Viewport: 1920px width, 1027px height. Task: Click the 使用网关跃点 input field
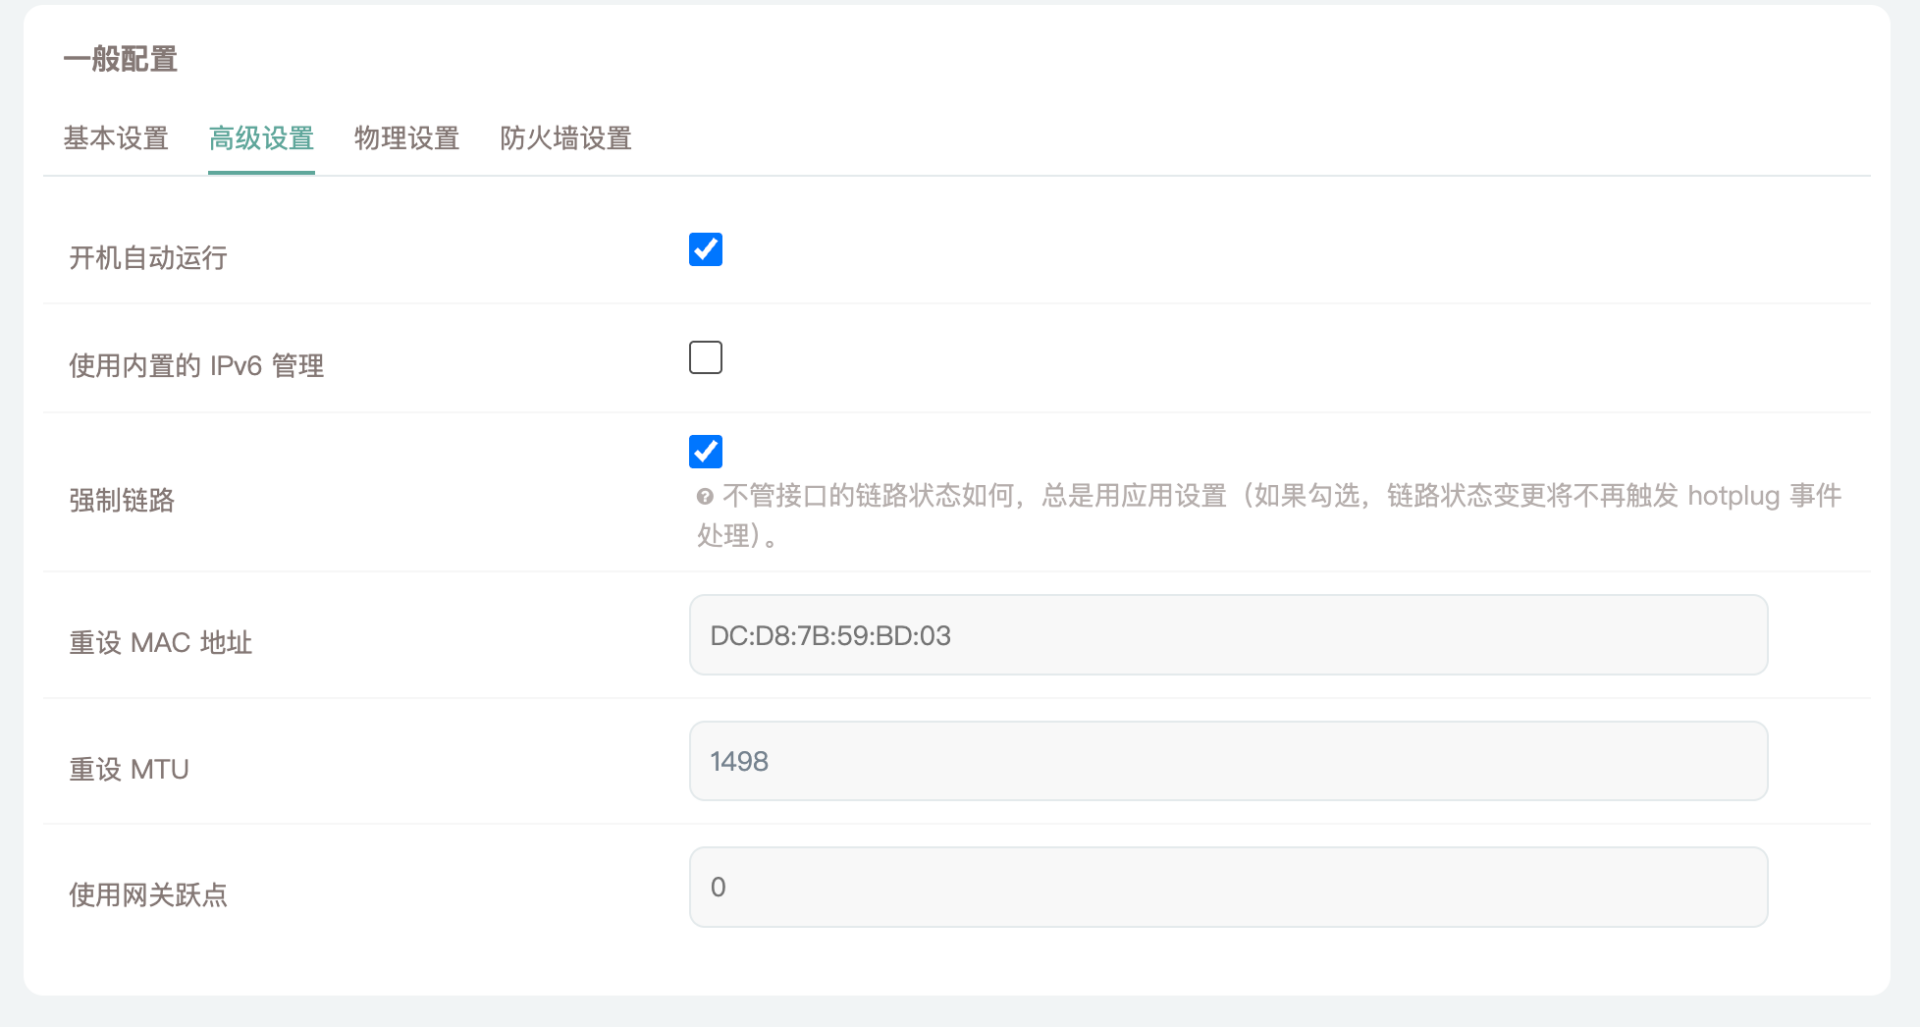tap(1228, 887)
